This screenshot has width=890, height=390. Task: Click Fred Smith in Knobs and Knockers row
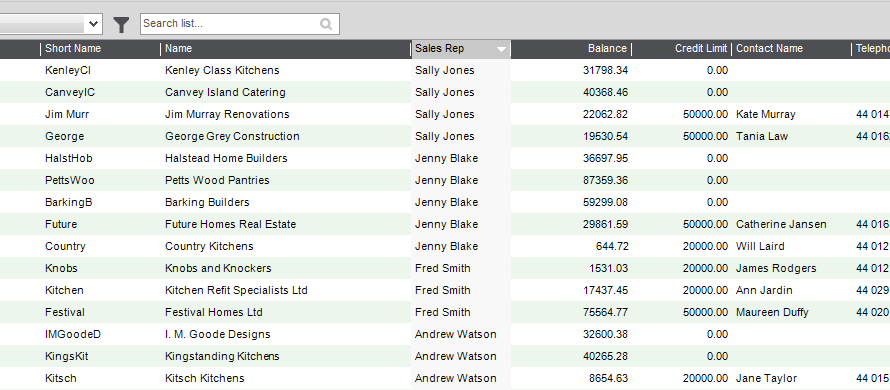(443, 269)
